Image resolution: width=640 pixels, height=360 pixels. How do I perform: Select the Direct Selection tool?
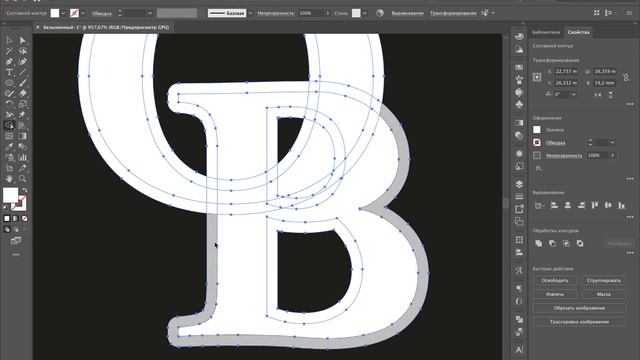tap(22, 40)
